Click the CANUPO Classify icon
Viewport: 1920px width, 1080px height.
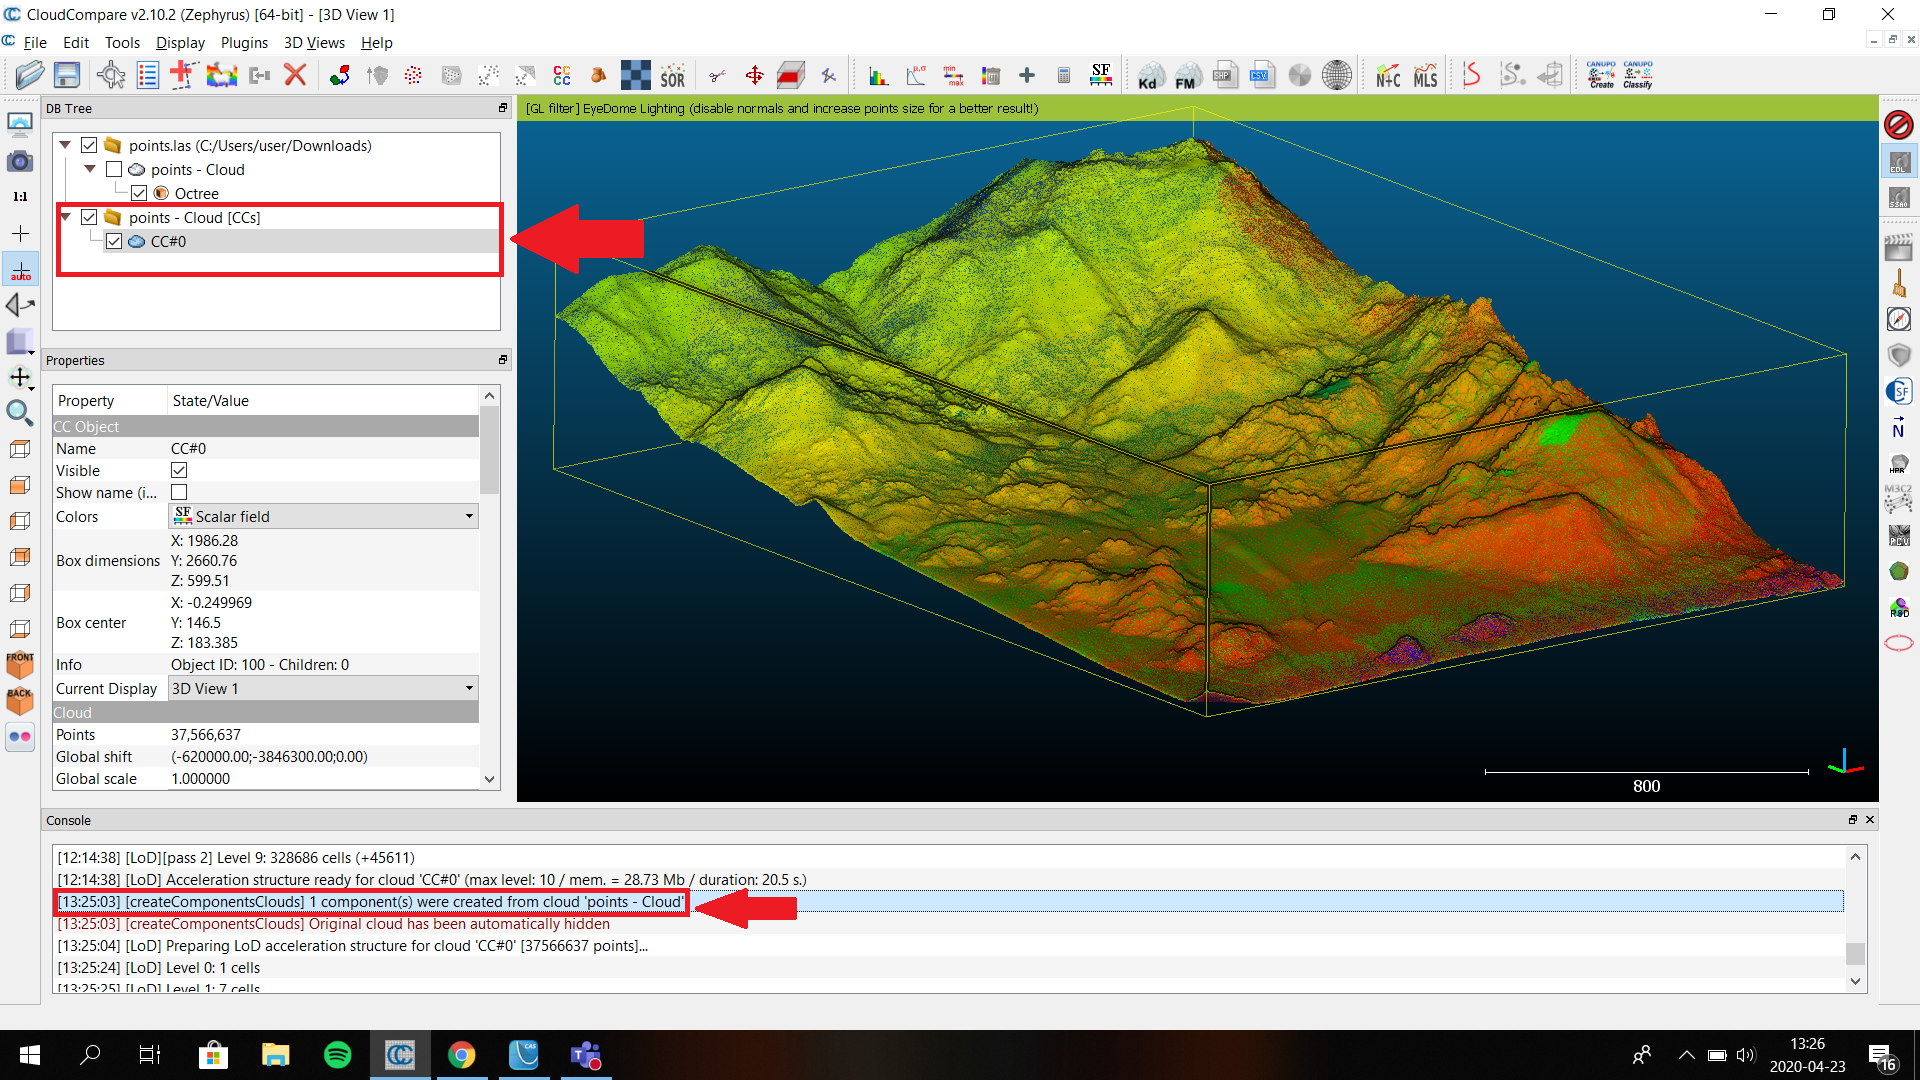tap(1638, 75)
